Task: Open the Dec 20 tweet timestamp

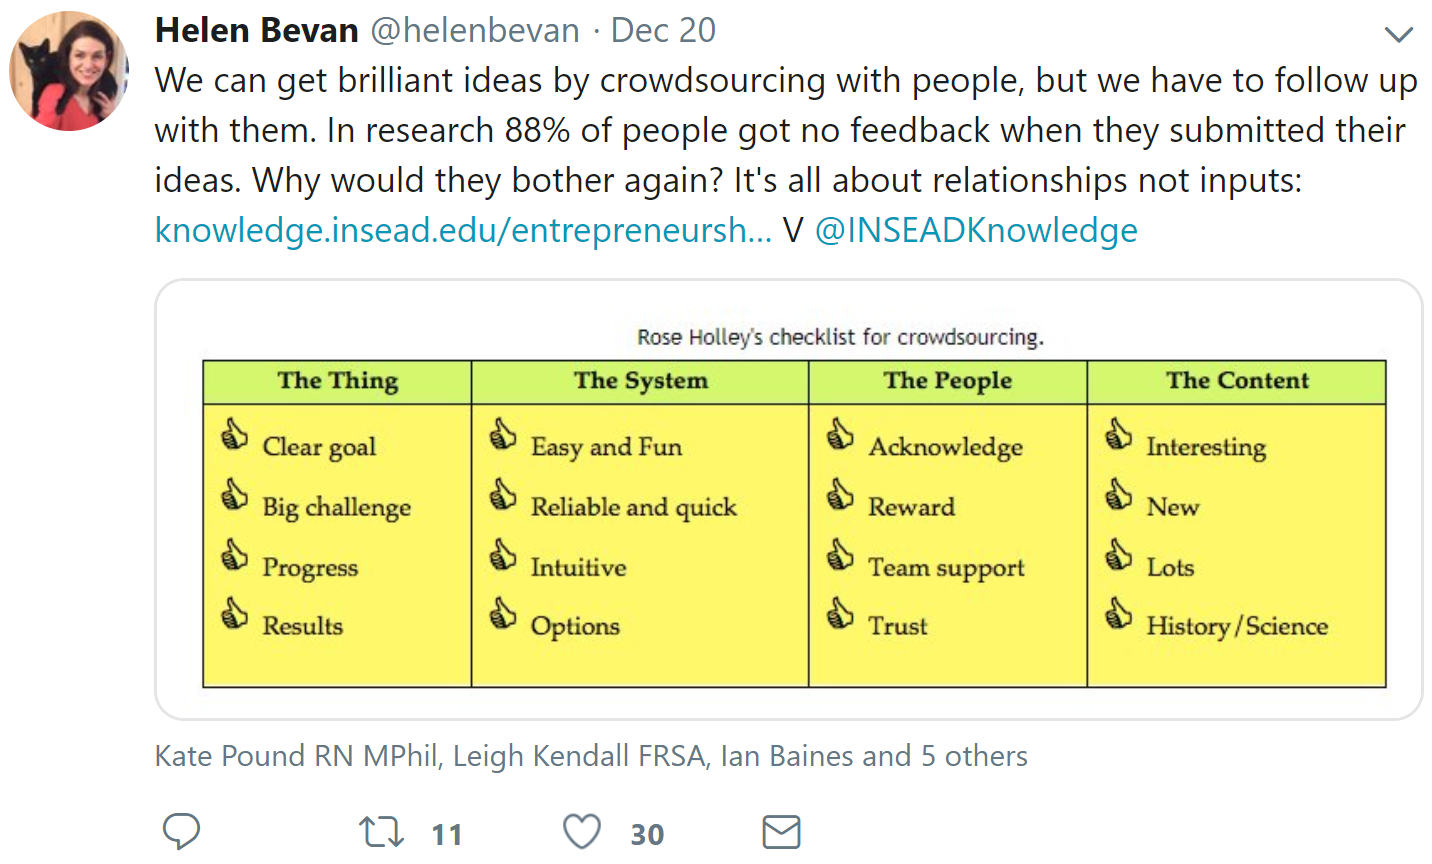Action: coord(663,30)
